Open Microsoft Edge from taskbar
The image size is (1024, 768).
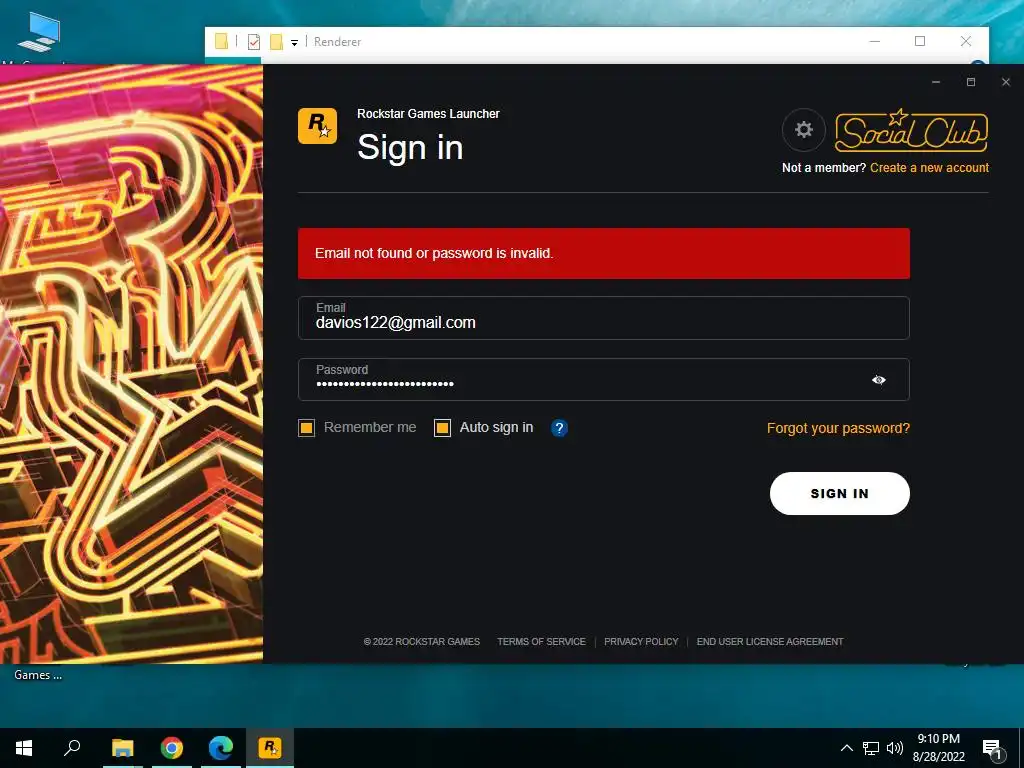(x=221, y=748)
